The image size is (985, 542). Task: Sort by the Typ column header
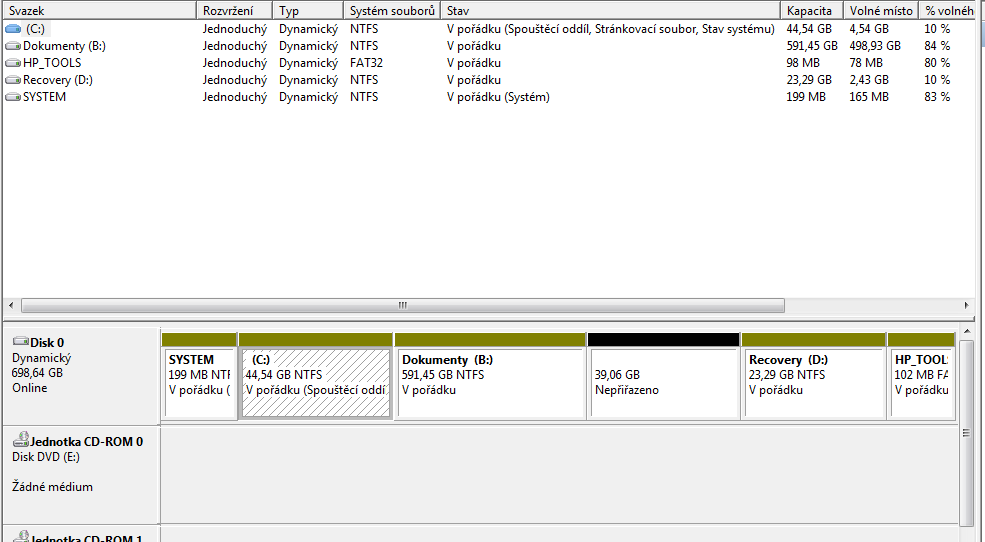point(308,11)
